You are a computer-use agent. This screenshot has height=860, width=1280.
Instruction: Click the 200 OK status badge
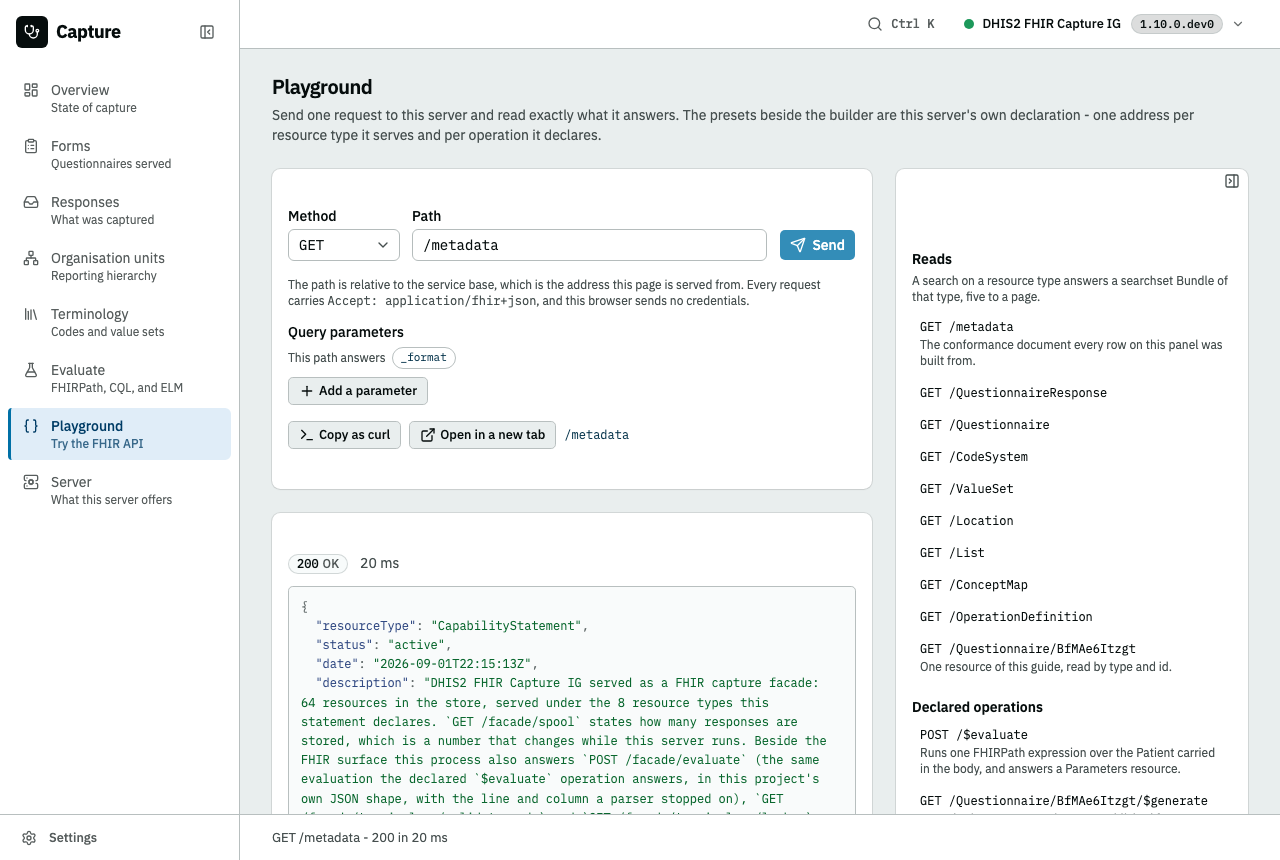(318, 564)
